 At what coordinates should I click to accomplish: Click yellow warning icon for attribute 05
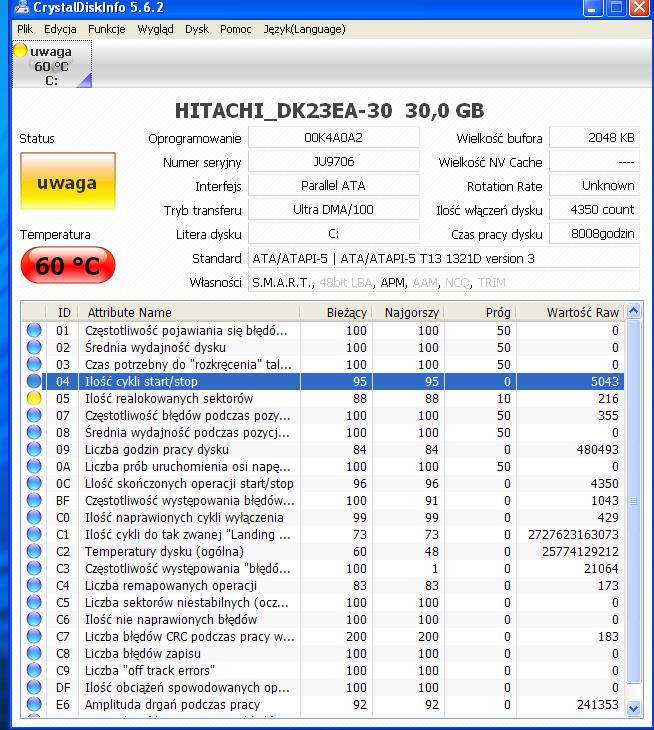coord(34,399)
